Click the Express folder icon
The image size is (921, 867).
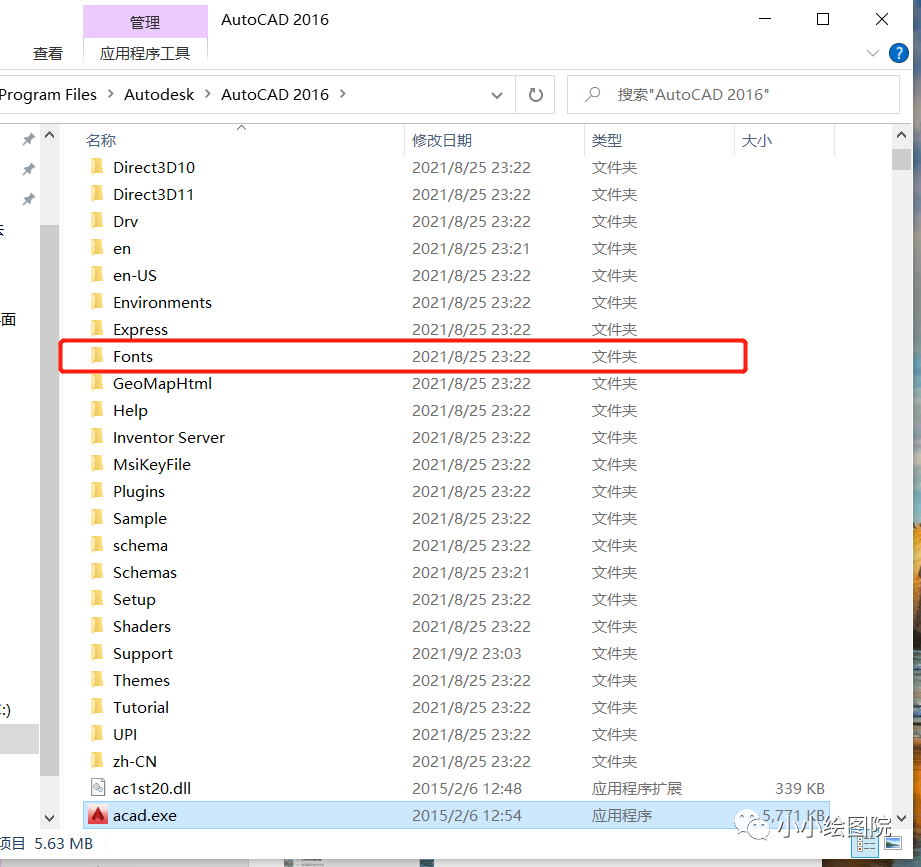pyautogui.click(x=98, y=329)
